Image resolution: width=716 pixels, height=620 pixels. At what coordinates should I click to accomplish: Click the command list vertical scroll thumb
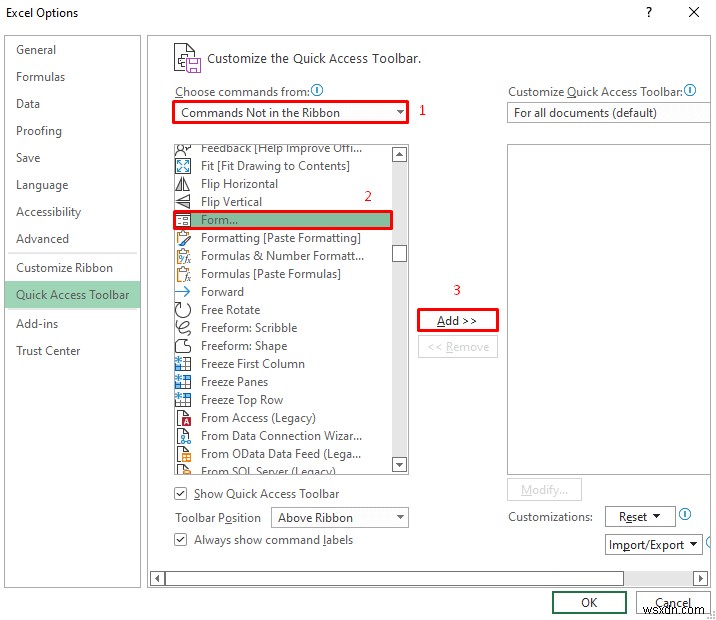[x=399, y=253]
